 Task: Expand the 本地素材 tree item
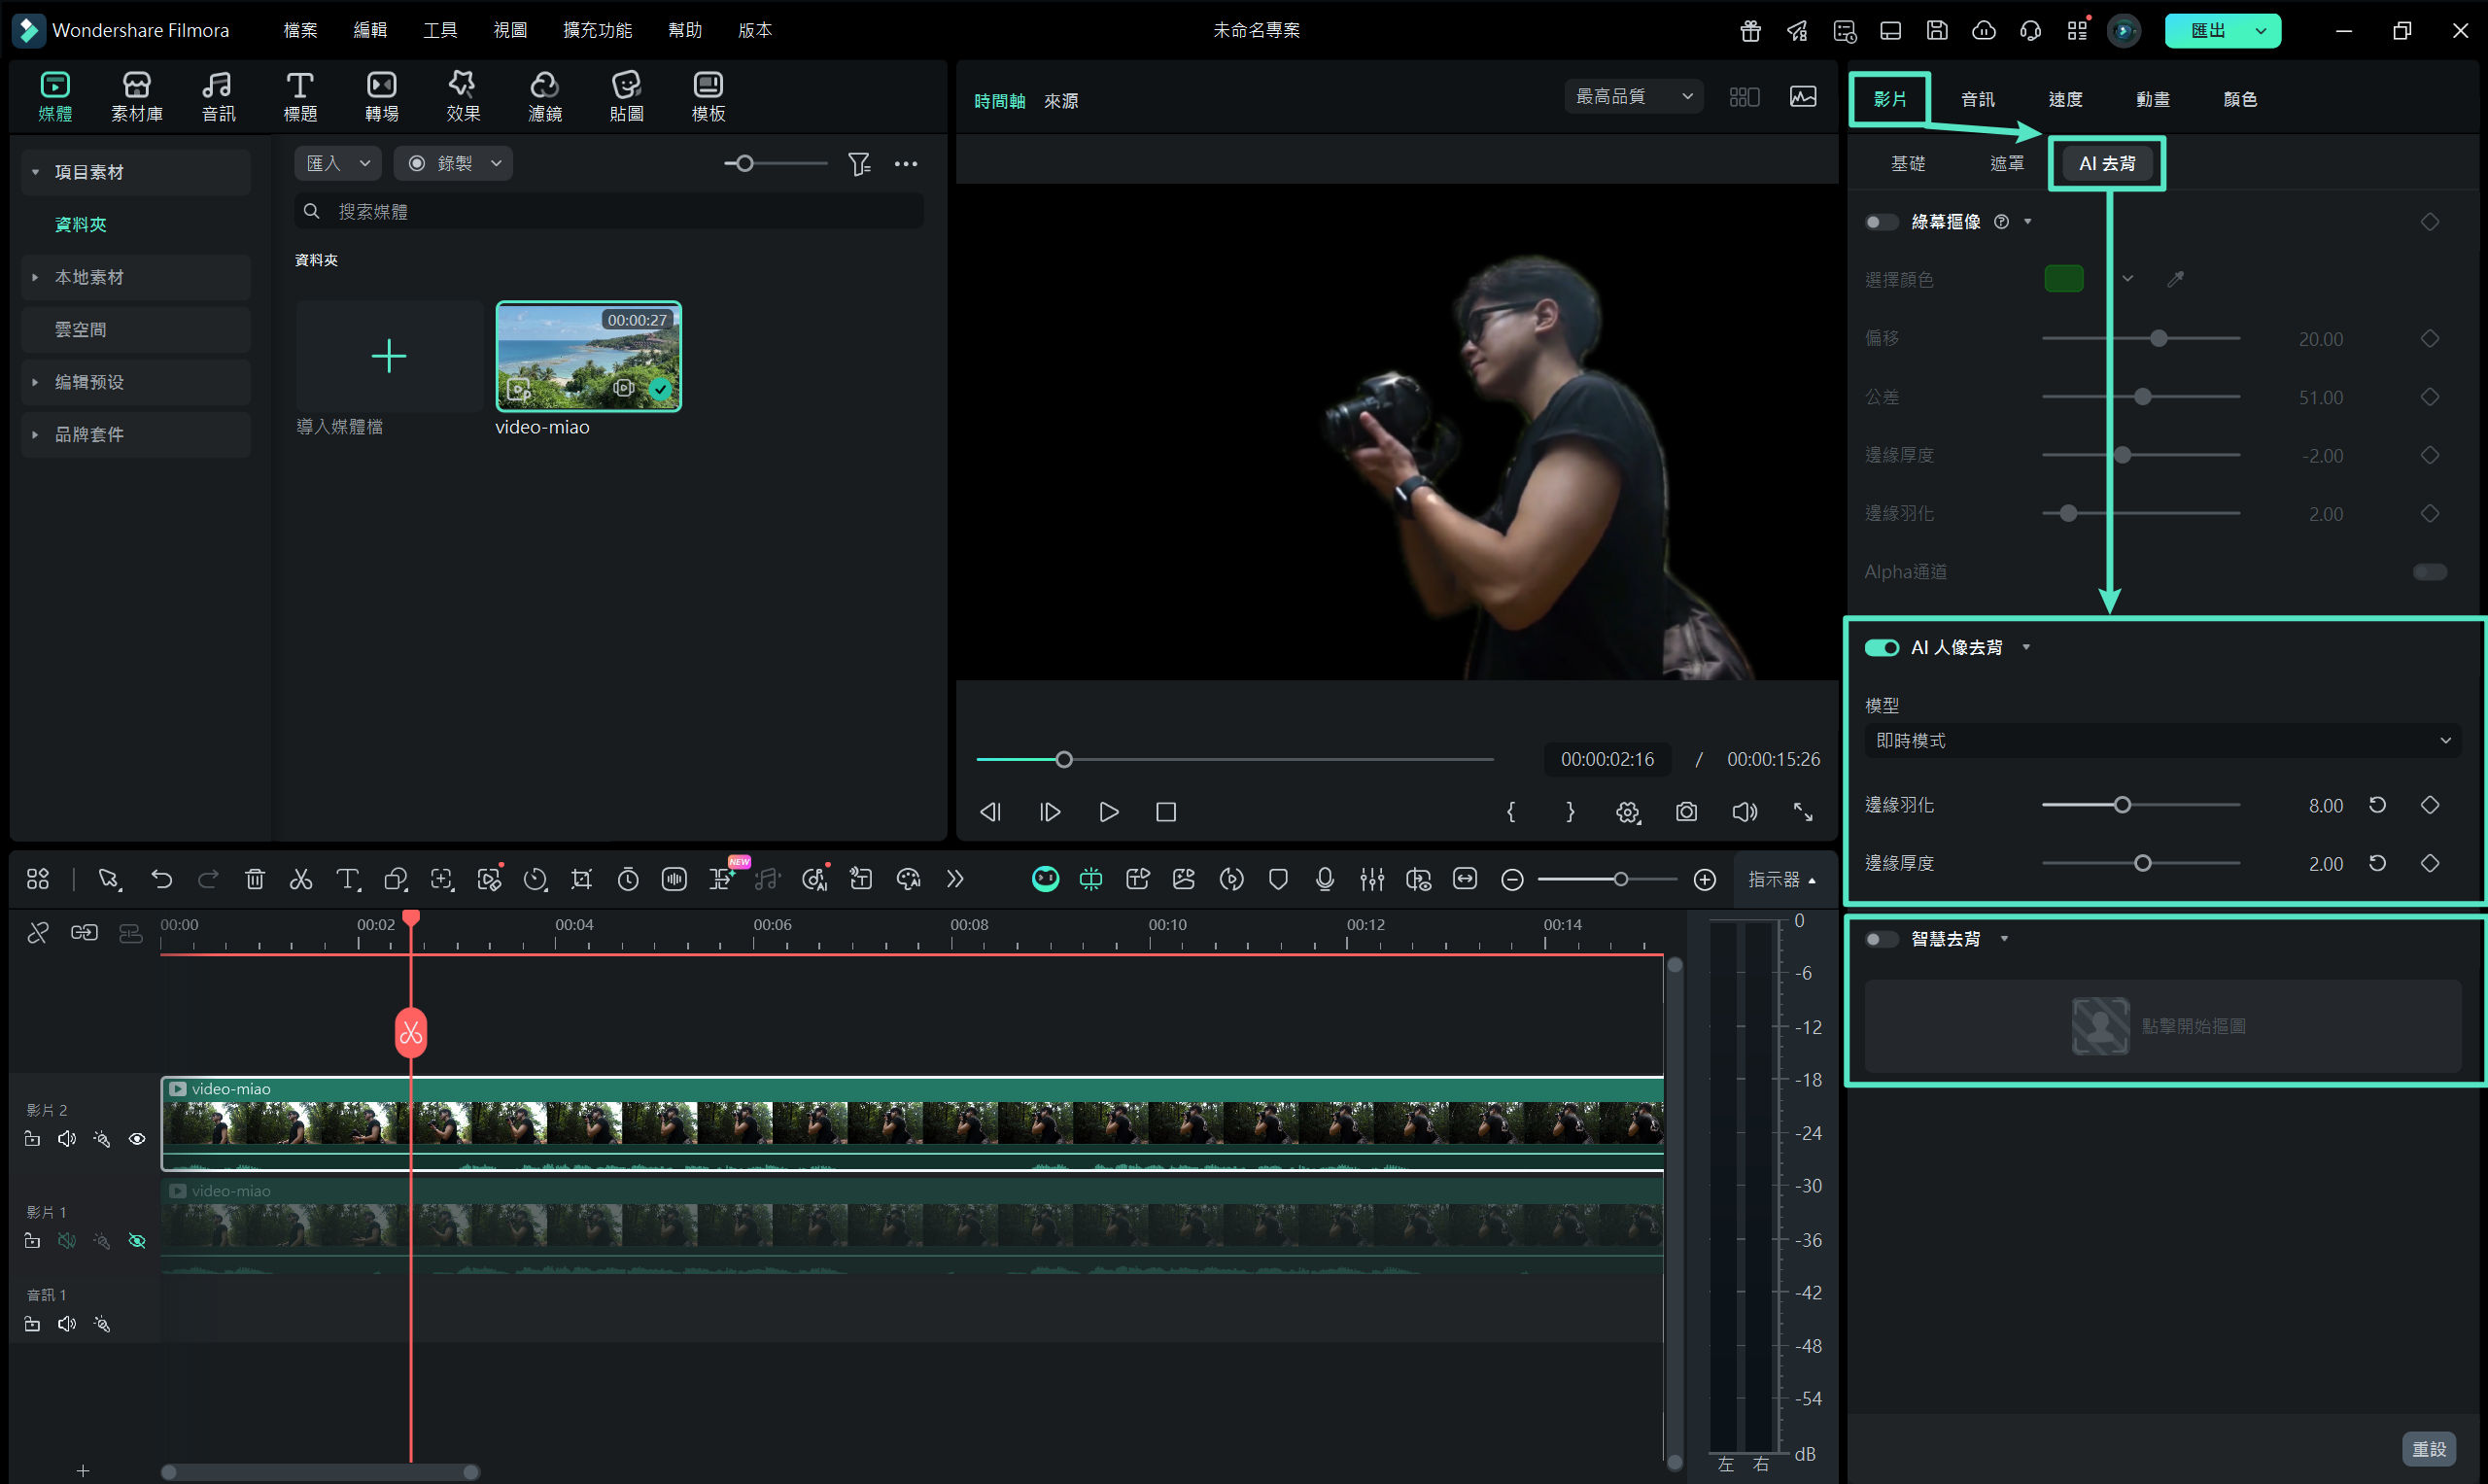click(36, 277)
